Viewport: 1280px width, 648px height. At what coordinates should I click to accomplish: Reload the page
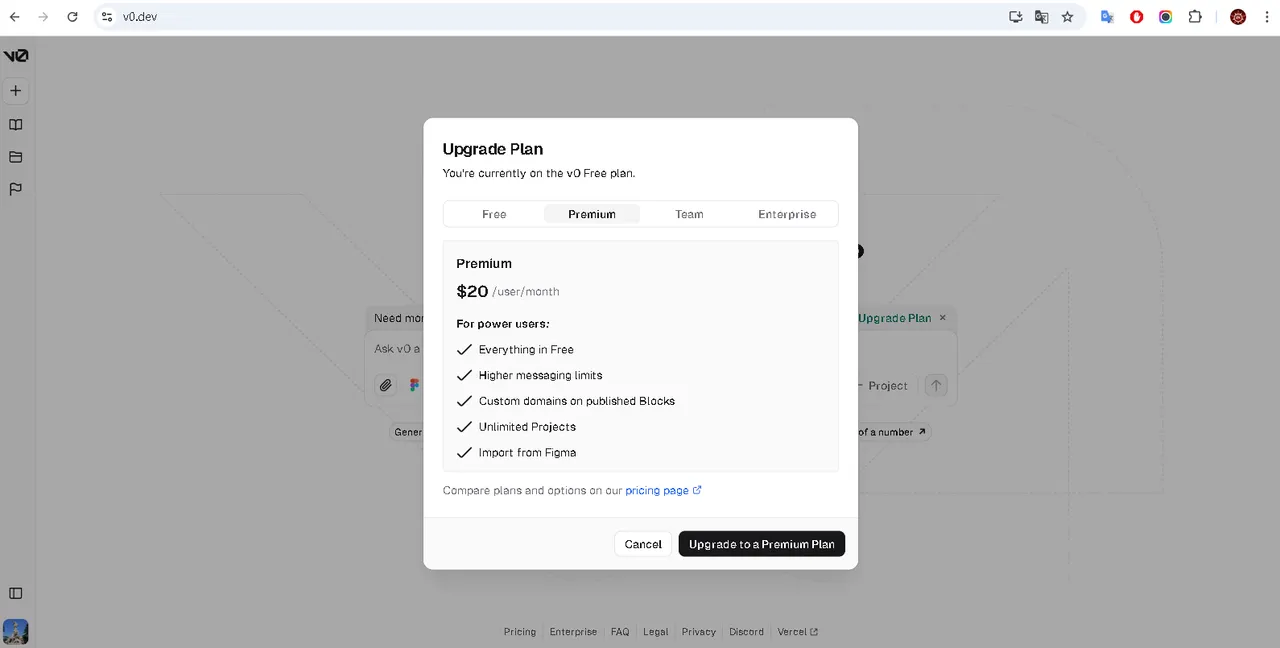72,17
